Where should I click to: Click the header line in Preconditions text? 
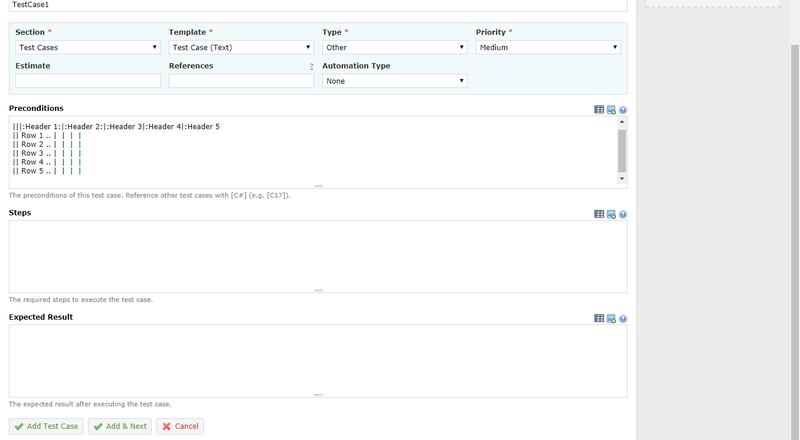116,127
